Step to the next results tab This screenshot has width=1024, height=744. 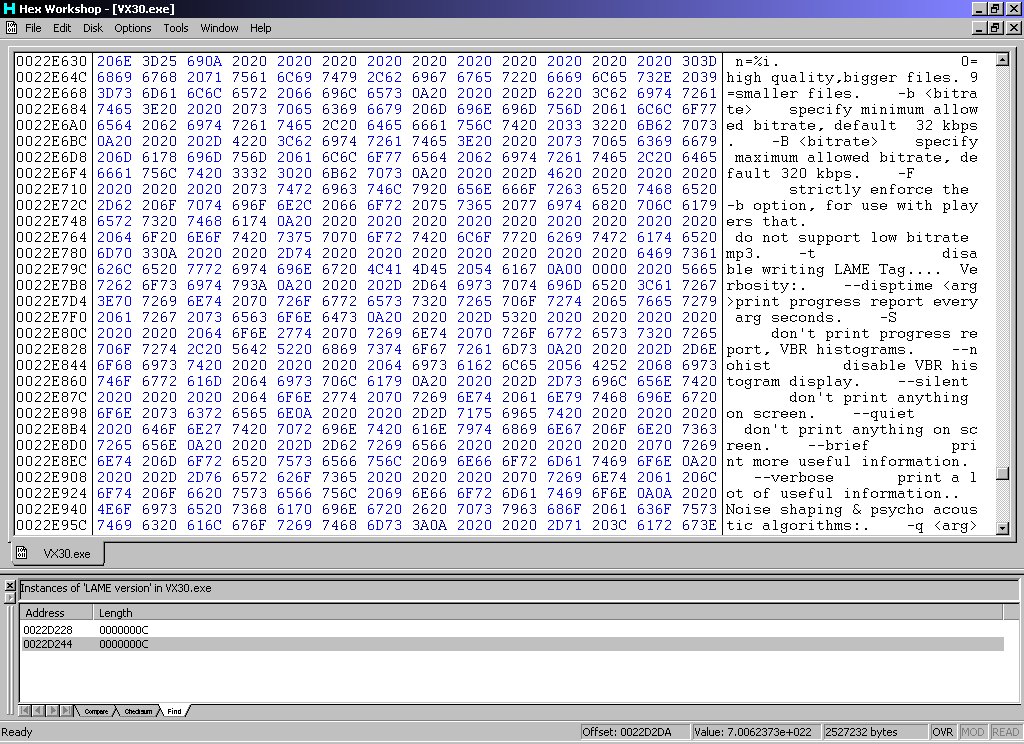coord(52,711)
